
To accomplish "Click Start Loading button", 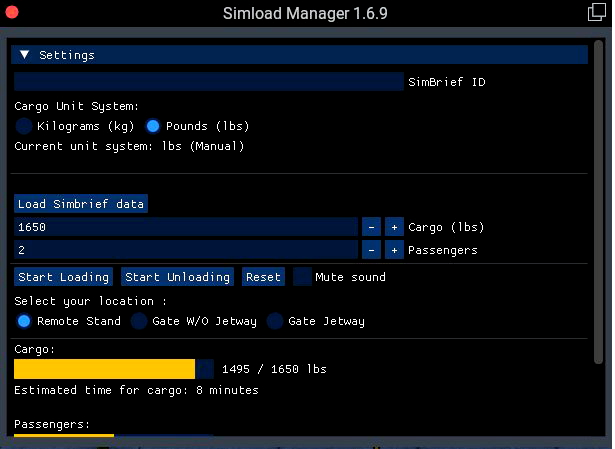I will pos(64,277).
